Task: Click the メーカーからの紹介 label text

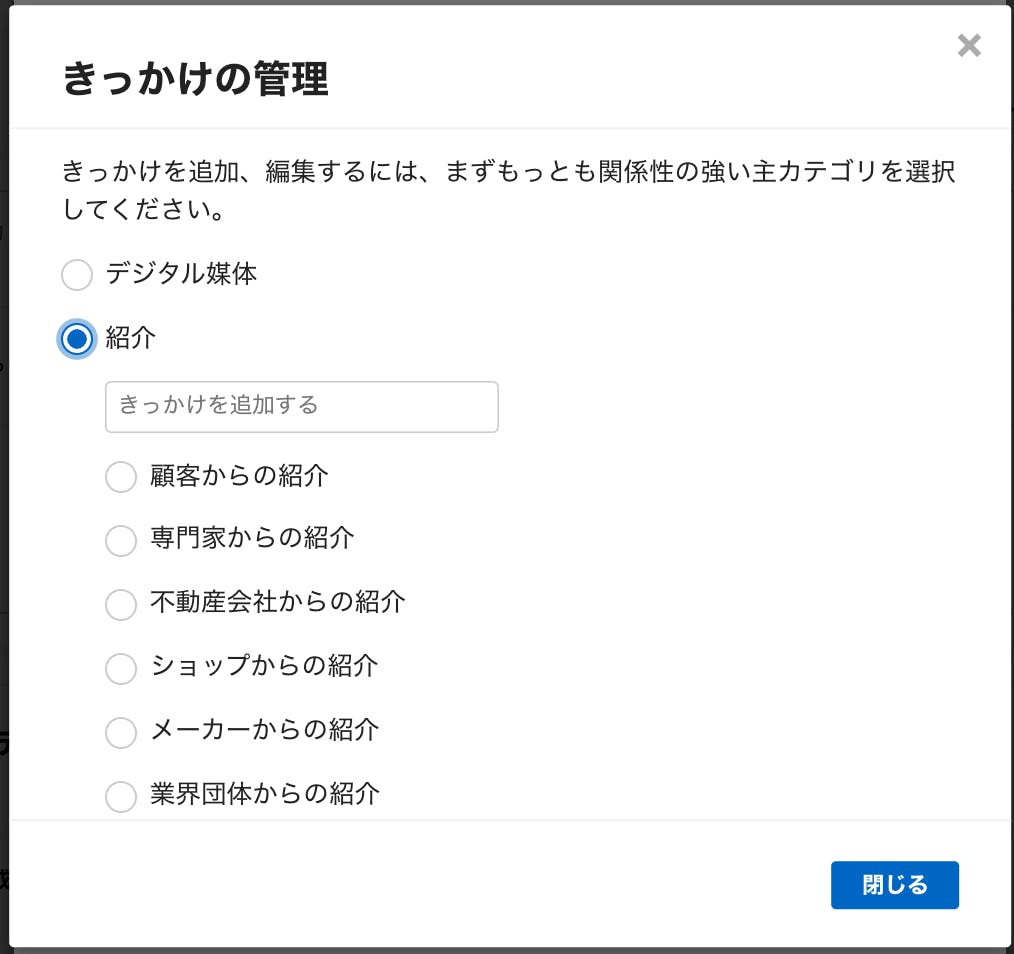Action: (264, 730)
